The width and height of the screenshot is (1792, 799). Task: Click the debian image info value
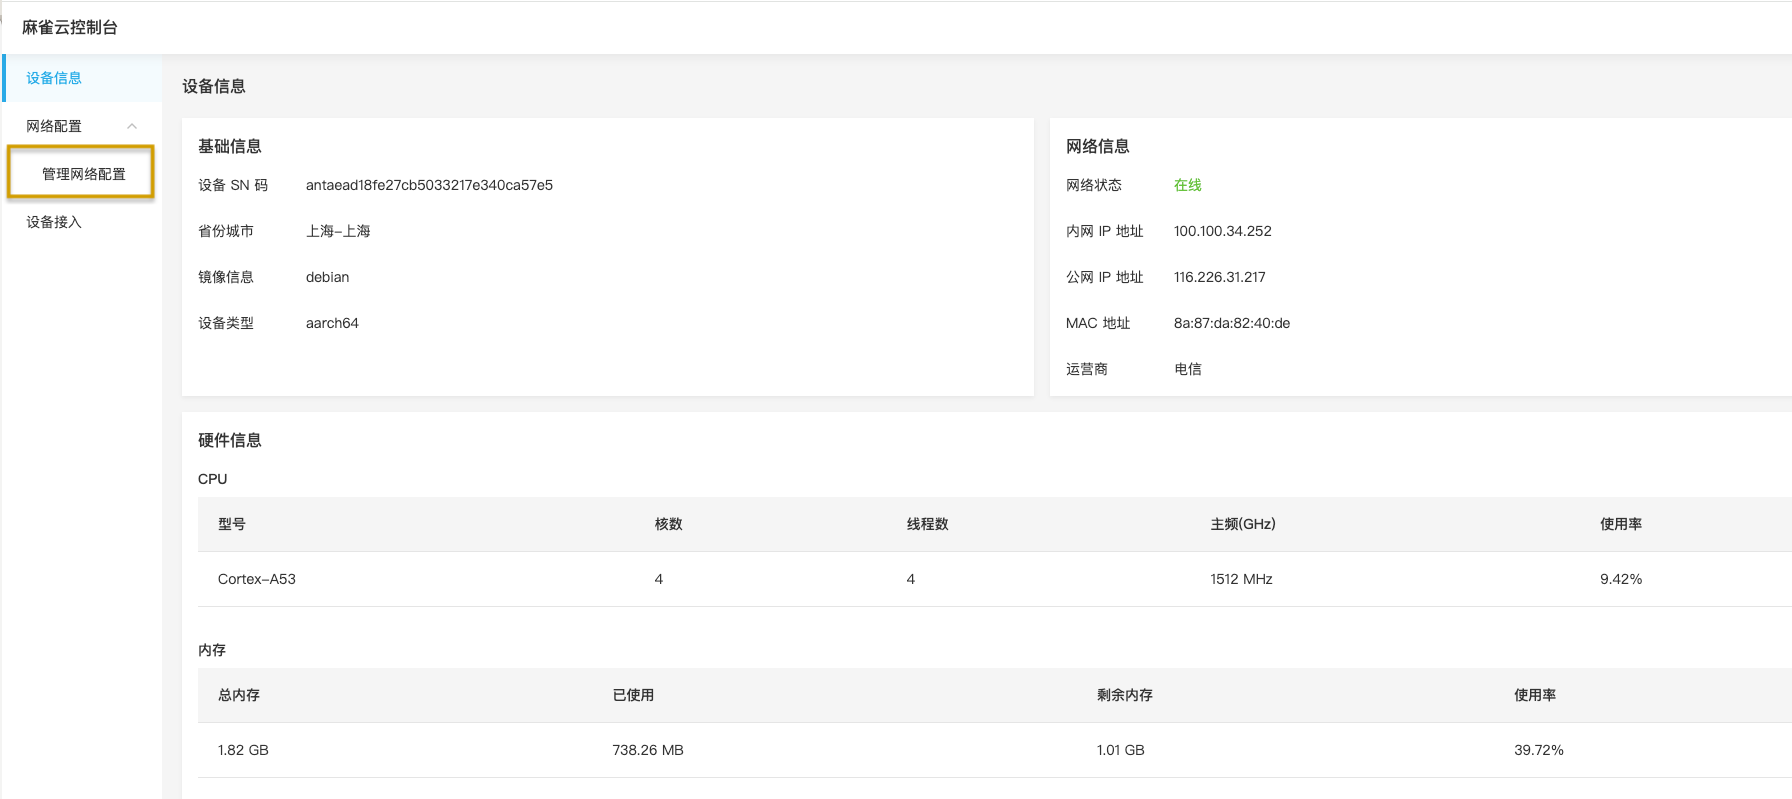(327, 277)
